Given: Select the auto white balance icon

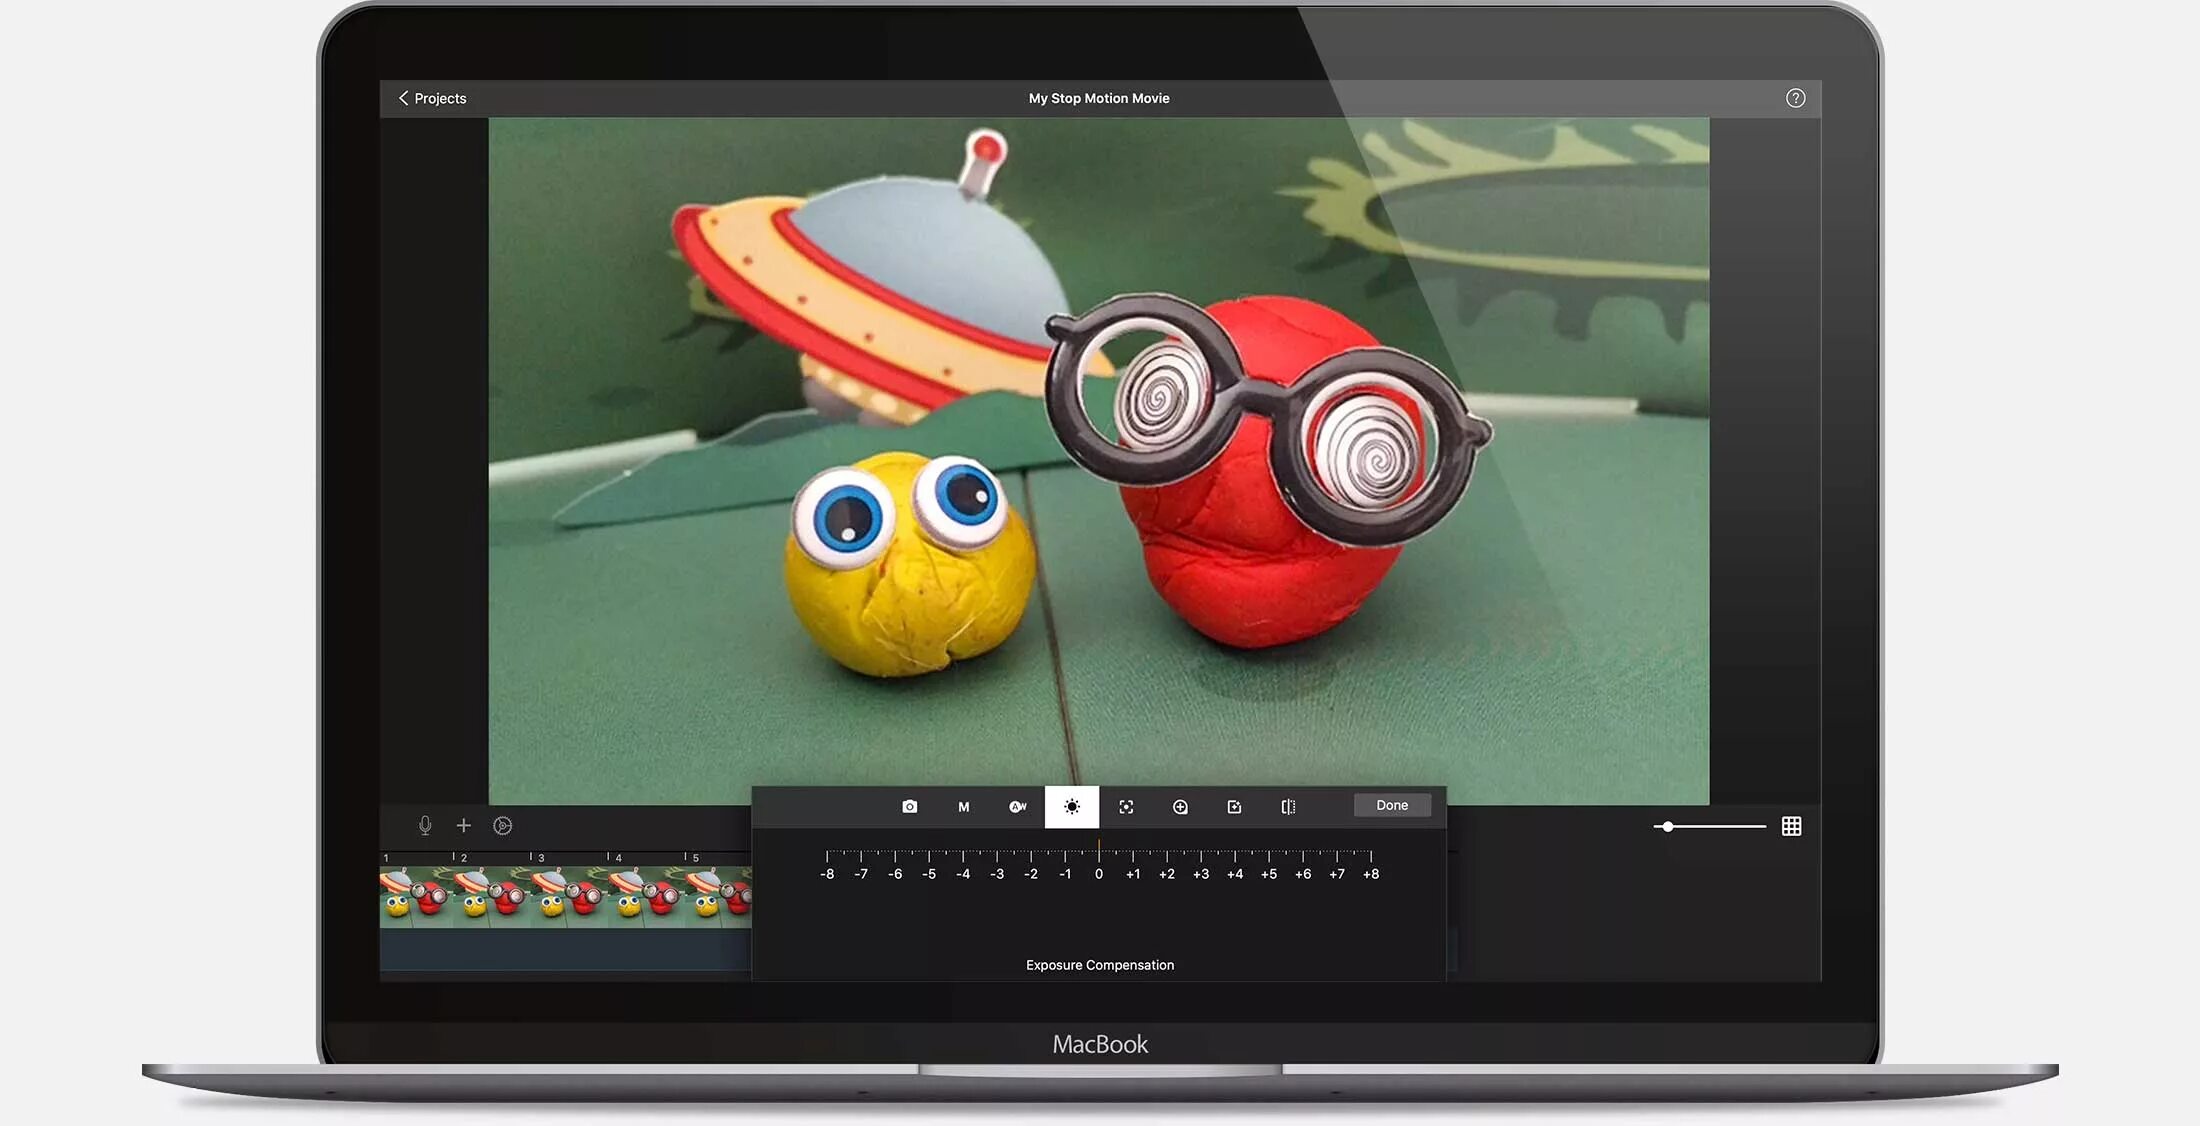Looking at the screenshot, I should click(x=1017, y=807).
